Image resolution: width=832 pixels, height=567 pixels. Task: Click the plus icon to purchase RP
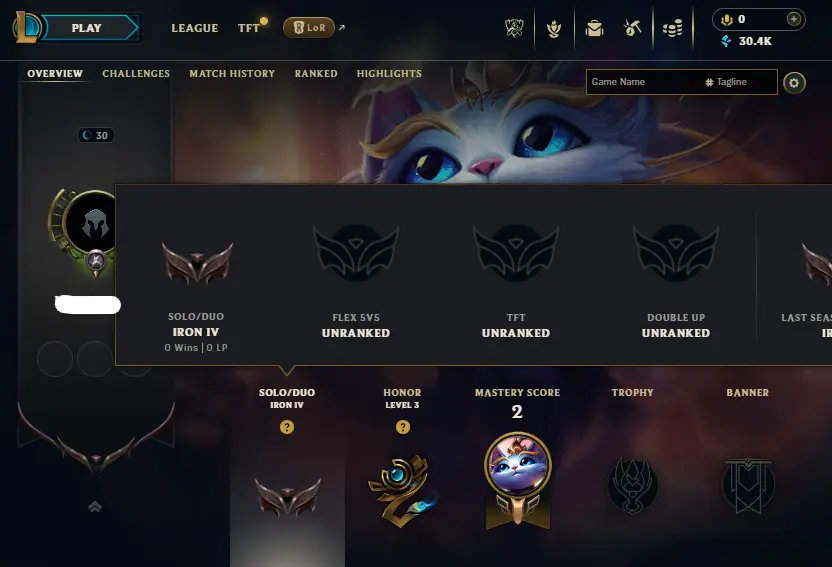[x=794, y=19]
